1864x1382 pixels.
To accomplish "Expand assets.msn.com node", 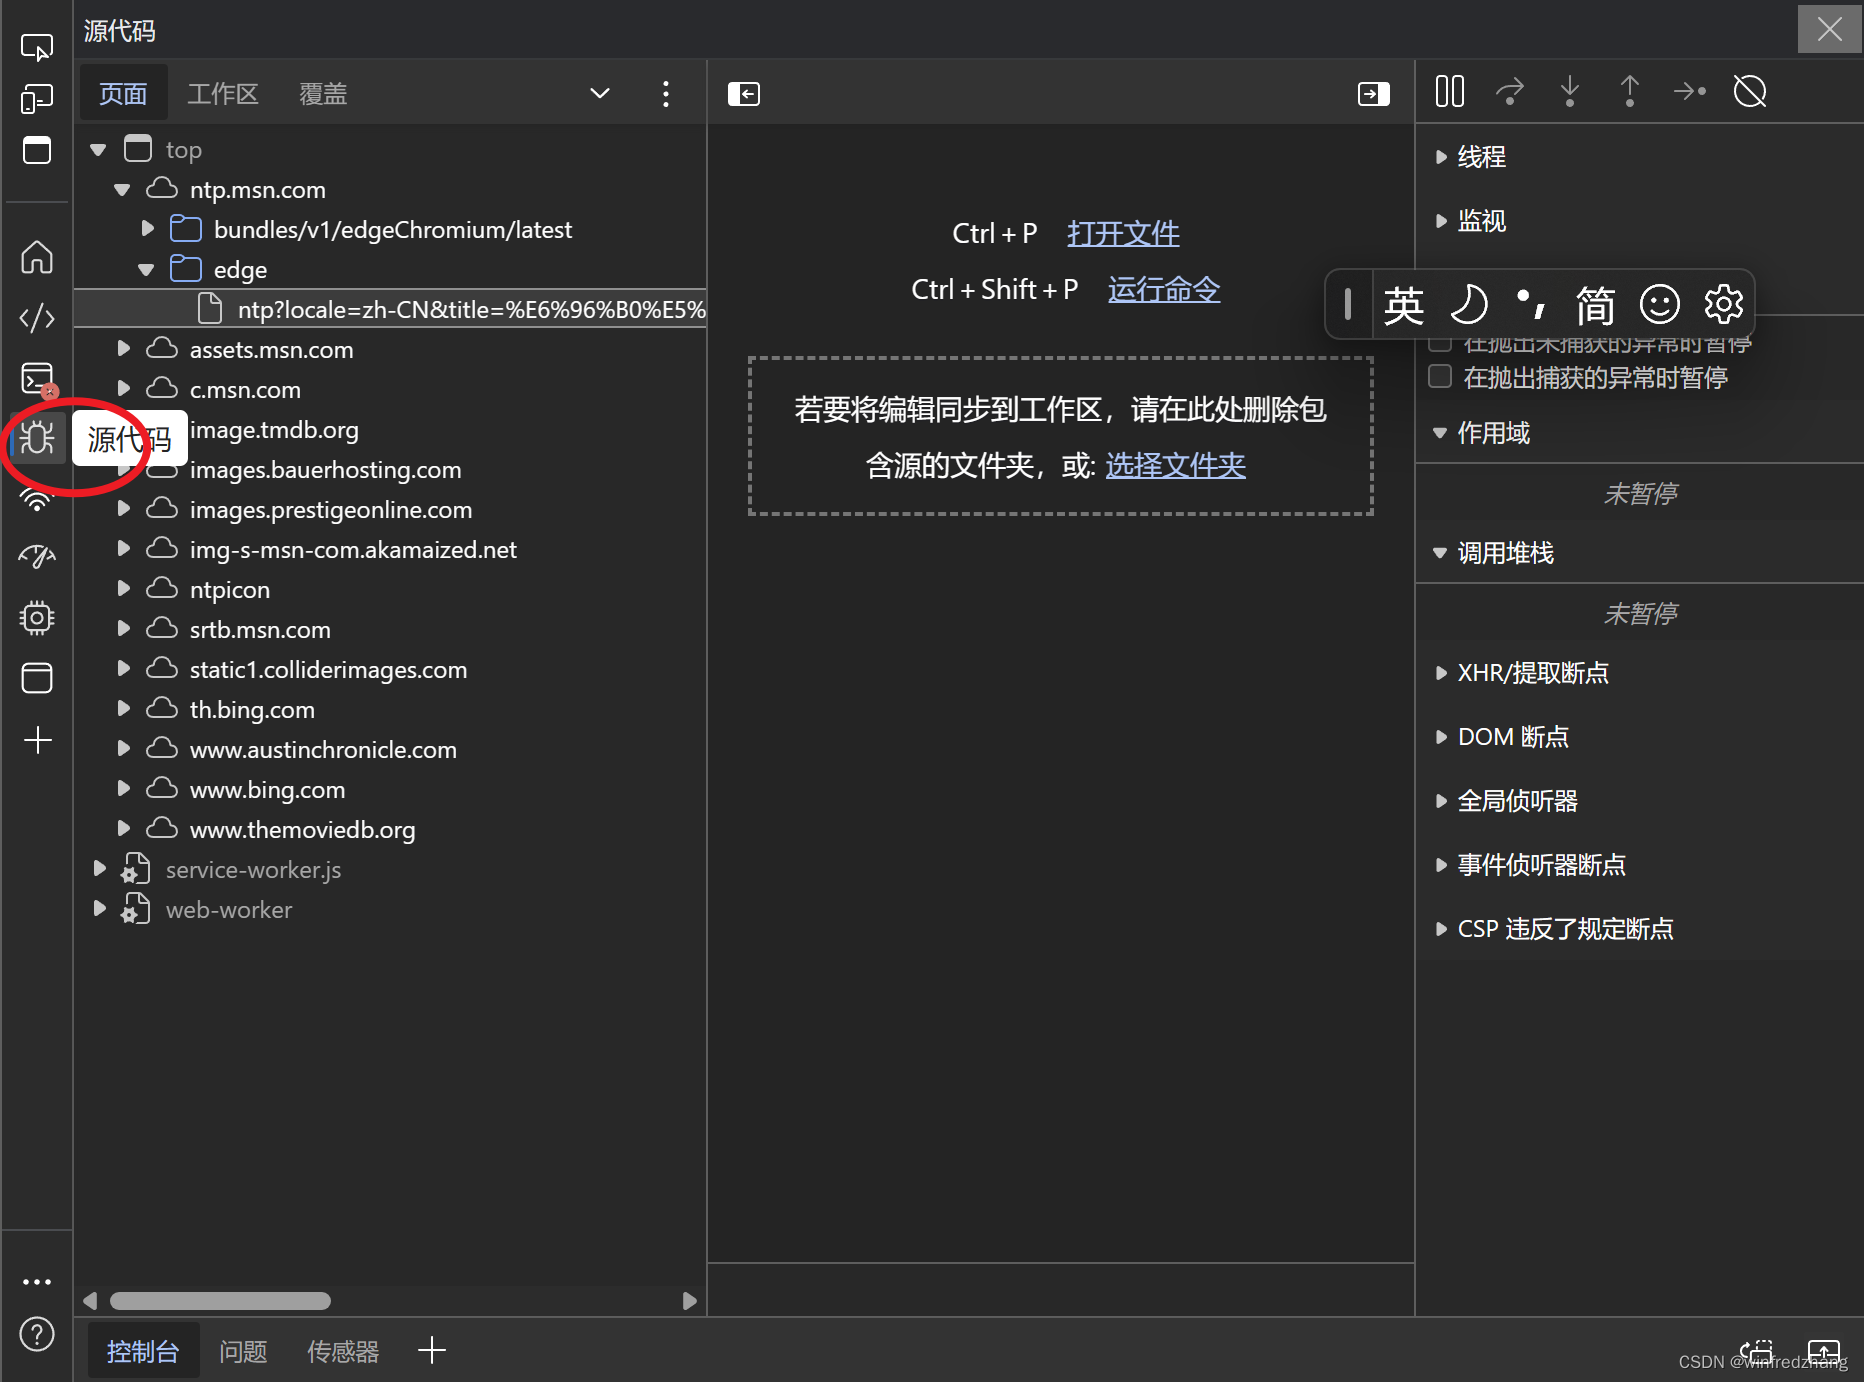I will (x=123, y=349).
